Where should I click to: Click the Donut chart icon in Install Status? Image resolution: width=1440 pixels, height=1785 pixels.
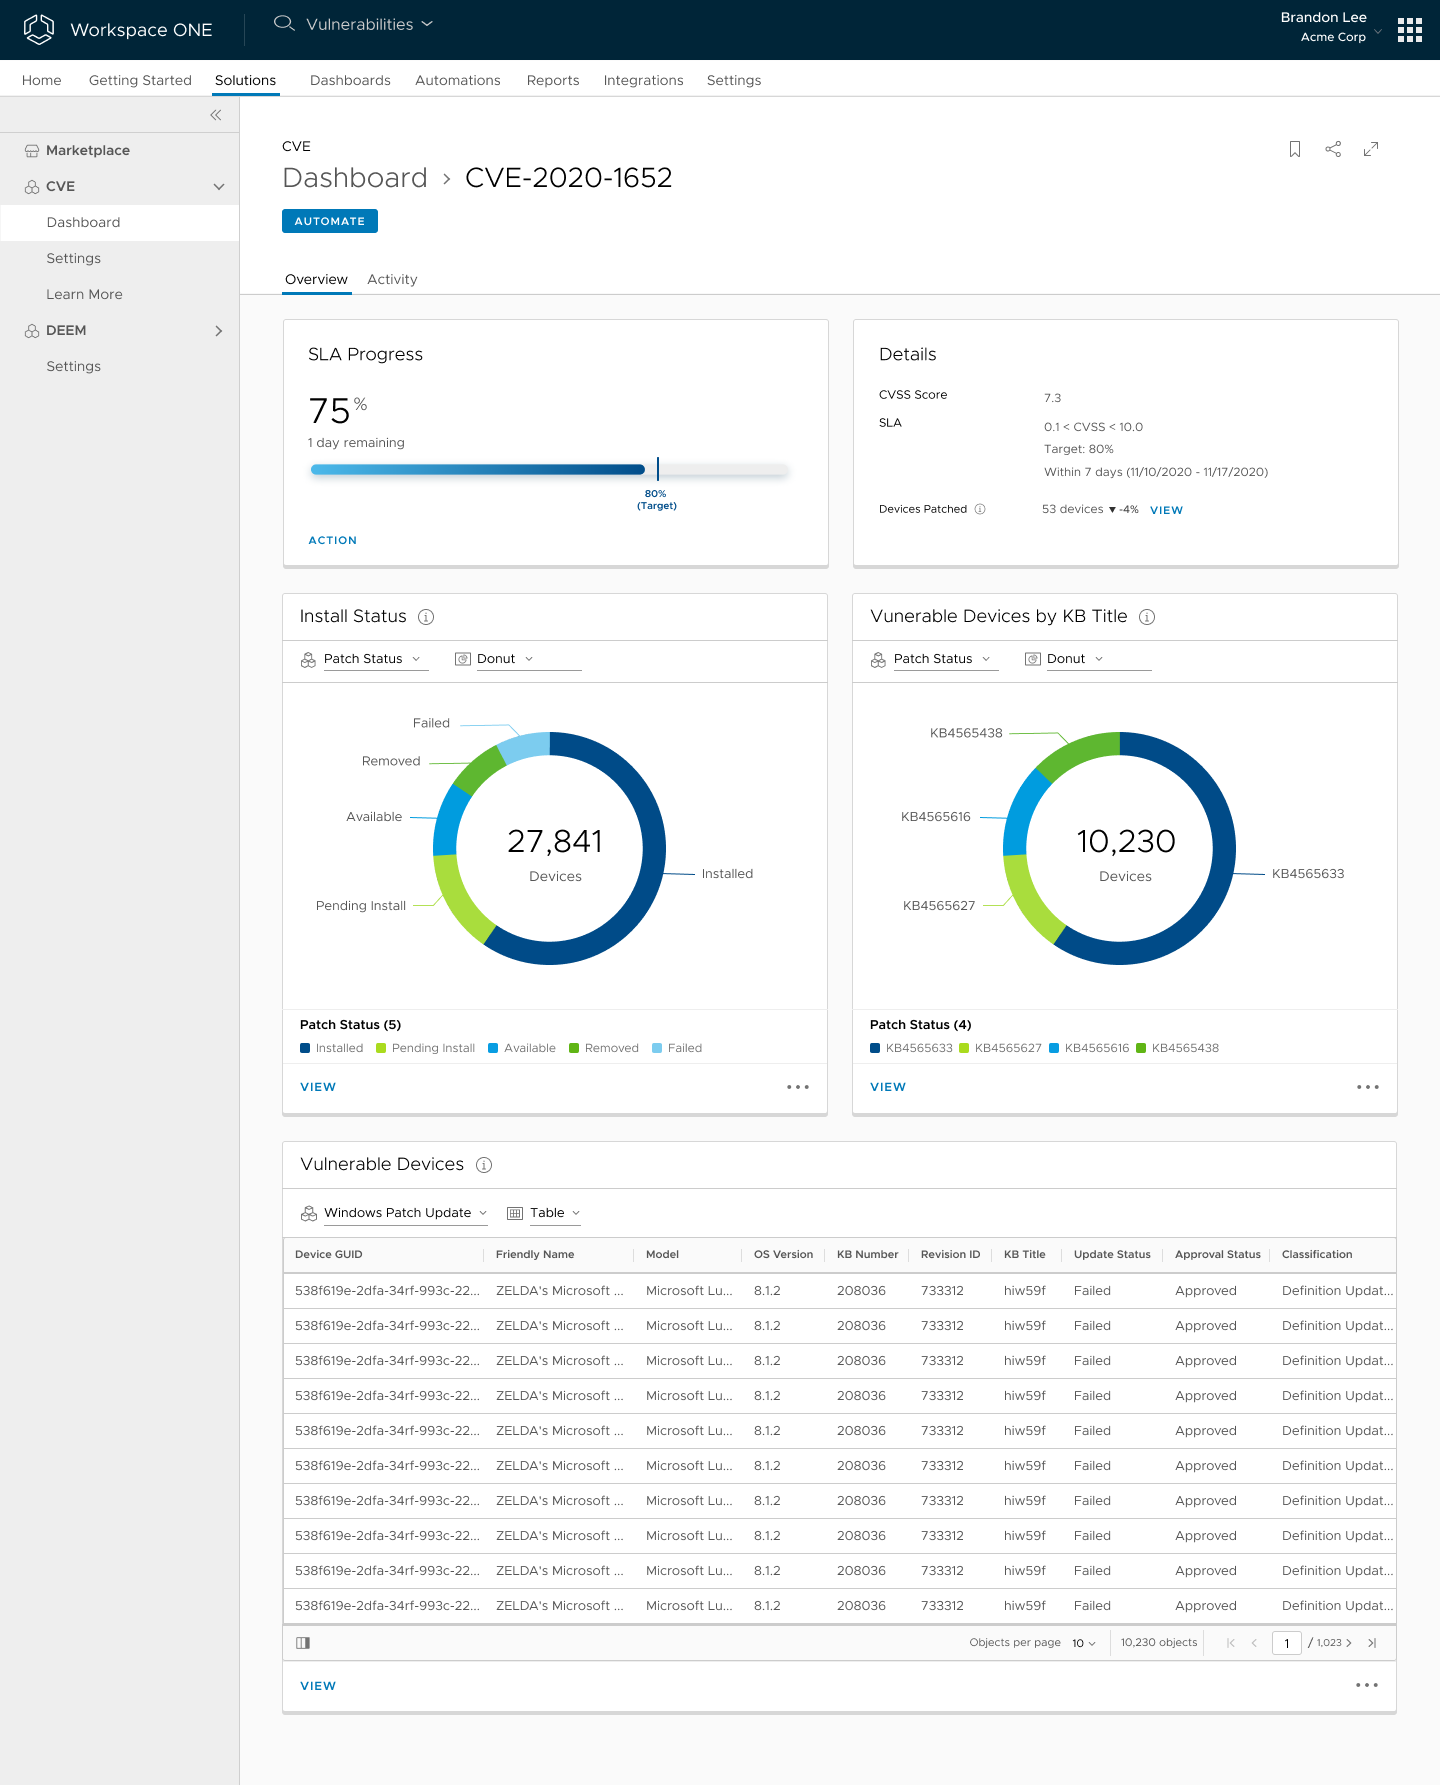[463, 659]
